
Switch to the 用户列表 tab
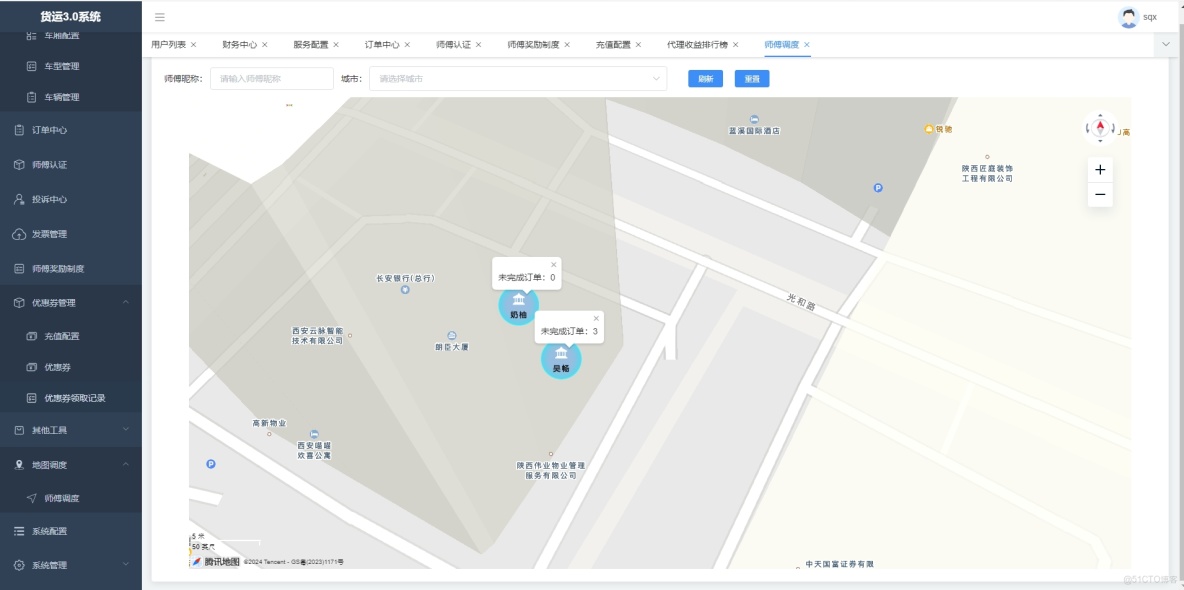point(170,44)
